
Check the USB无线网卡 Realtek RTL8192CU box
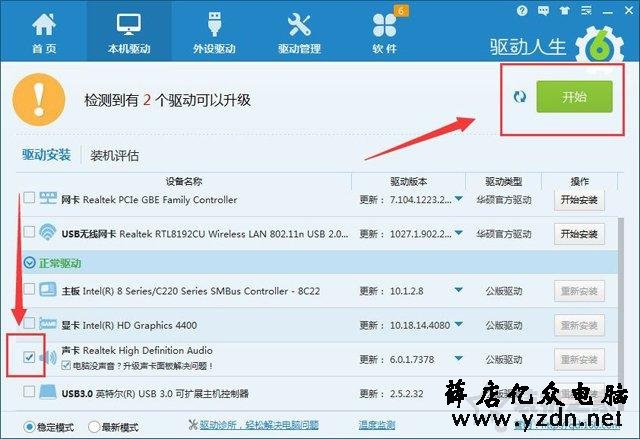29,232
